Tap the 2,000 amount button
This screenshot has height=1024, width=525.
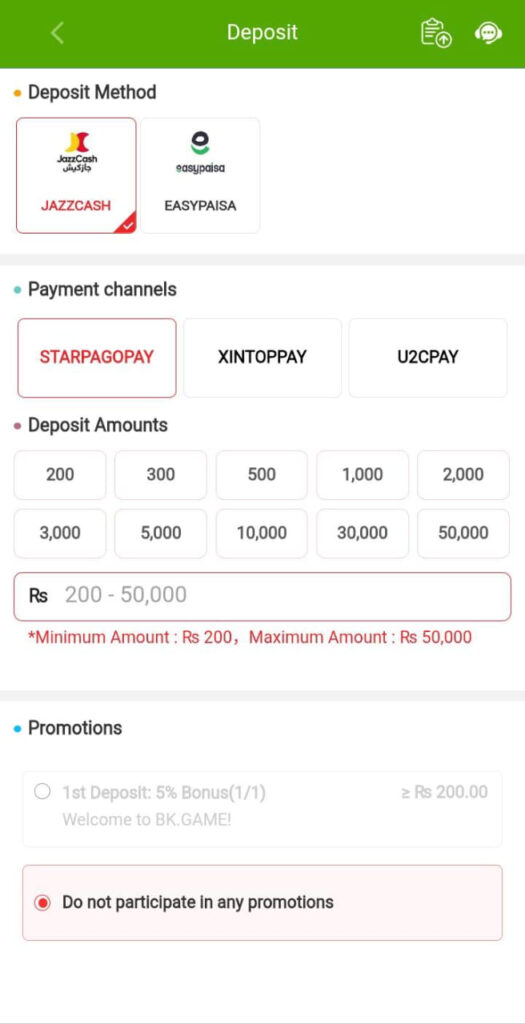click(464, 475)
